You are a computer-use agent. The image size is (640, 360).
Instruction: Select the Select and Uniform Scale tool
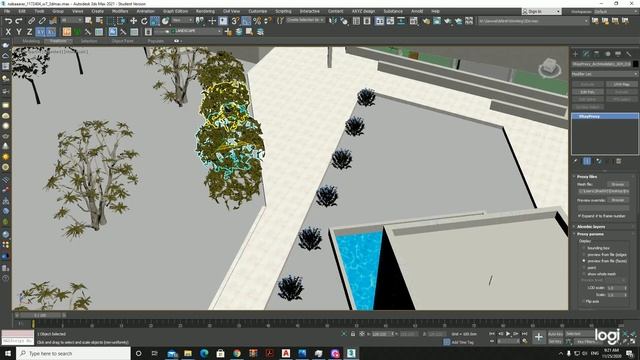155,20
